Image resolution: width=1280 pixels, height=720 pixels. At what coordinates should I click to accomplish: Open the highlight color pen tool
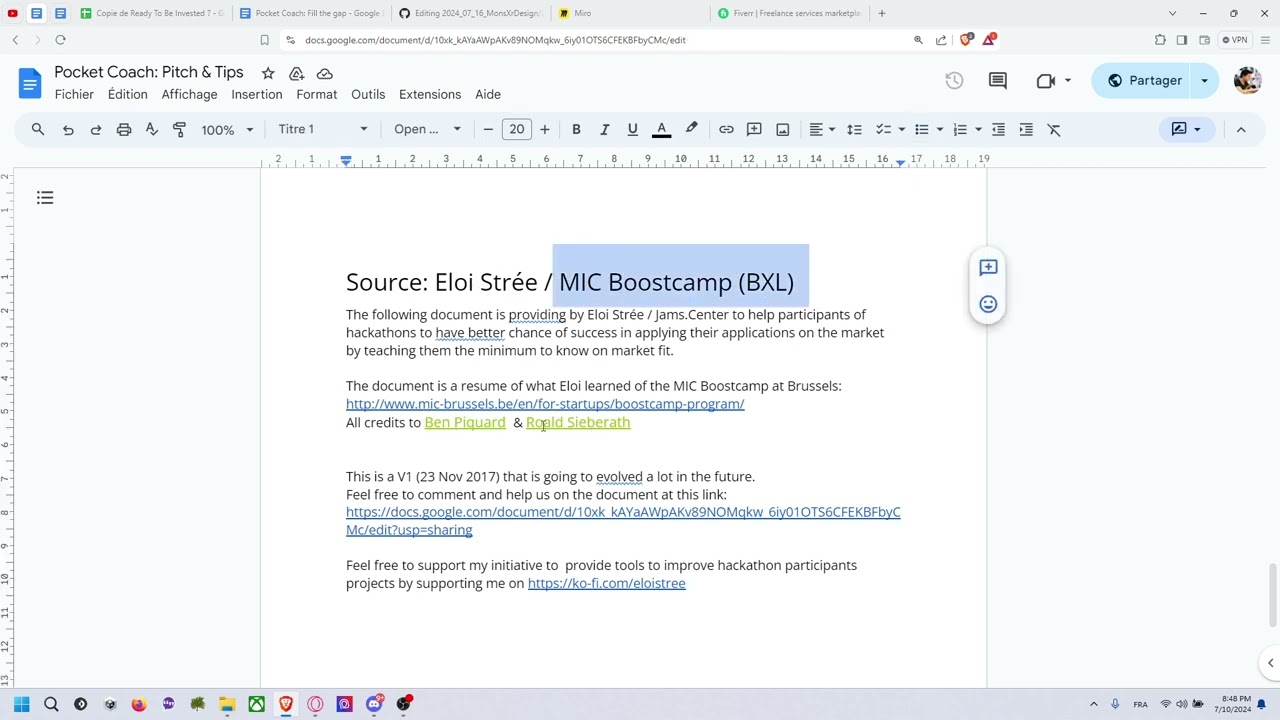691,129
